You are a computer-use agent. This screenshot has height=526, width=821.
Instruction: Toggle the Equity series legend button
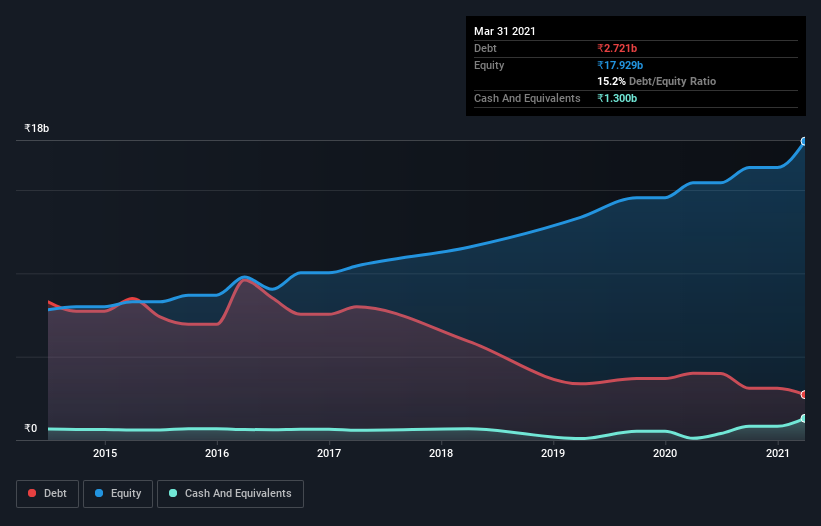118,494
